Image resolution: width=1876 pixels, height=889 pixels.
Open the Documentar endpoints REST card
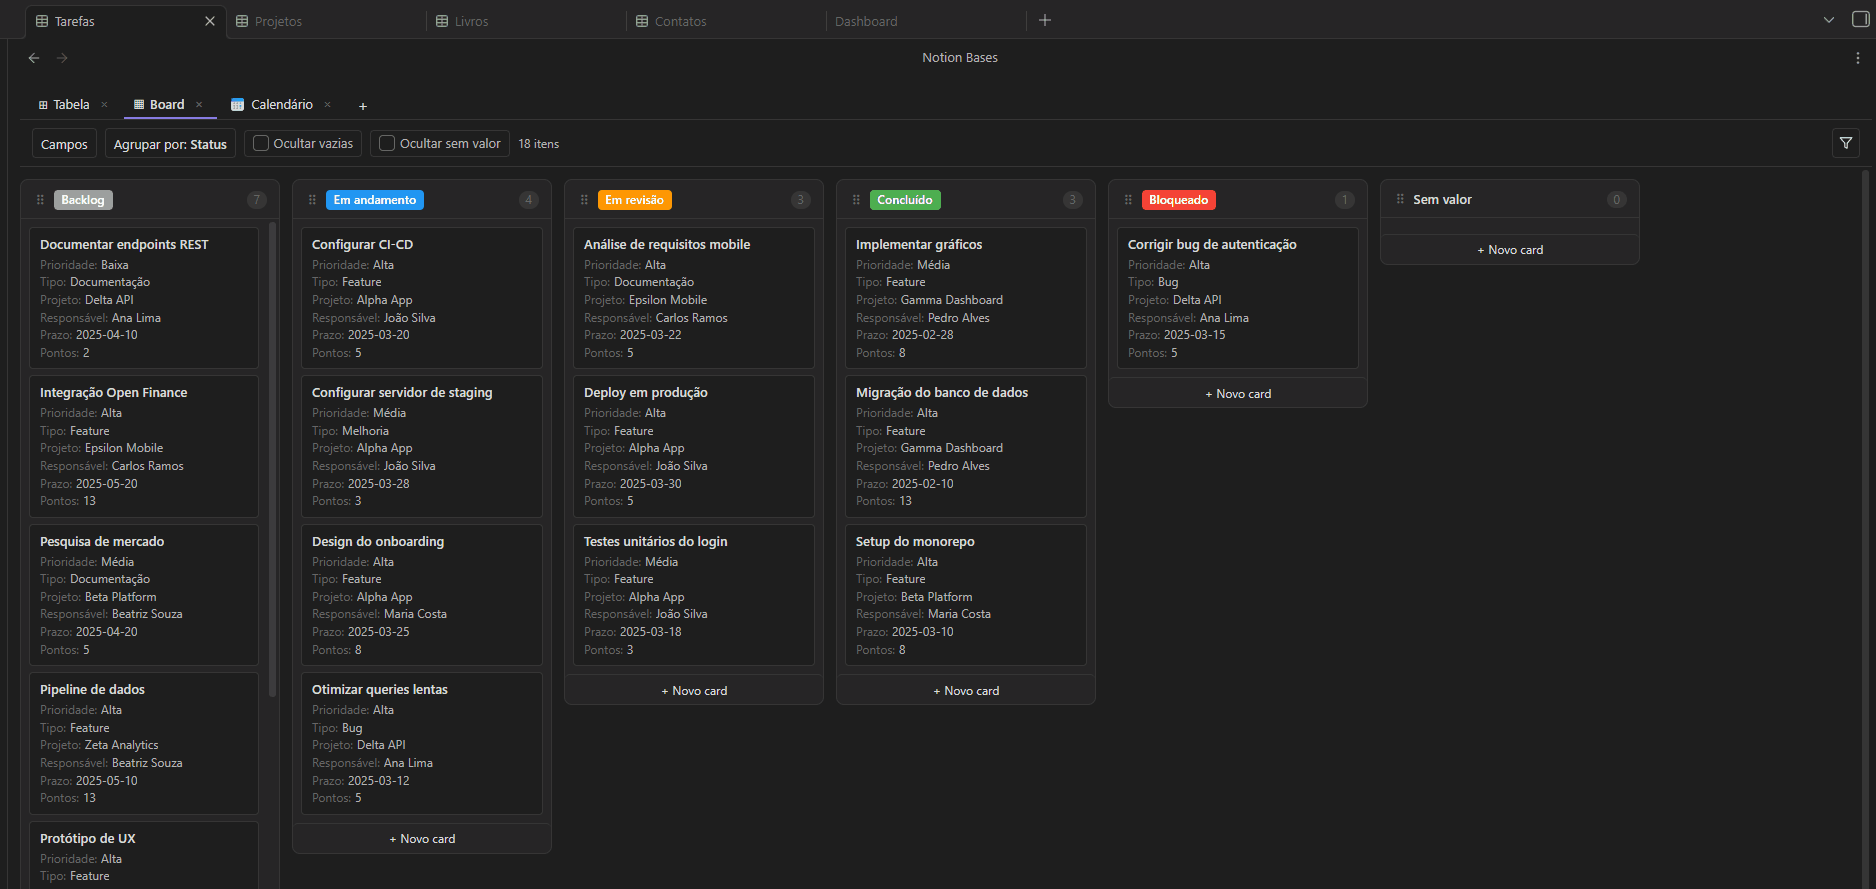(x=144, y=298)
